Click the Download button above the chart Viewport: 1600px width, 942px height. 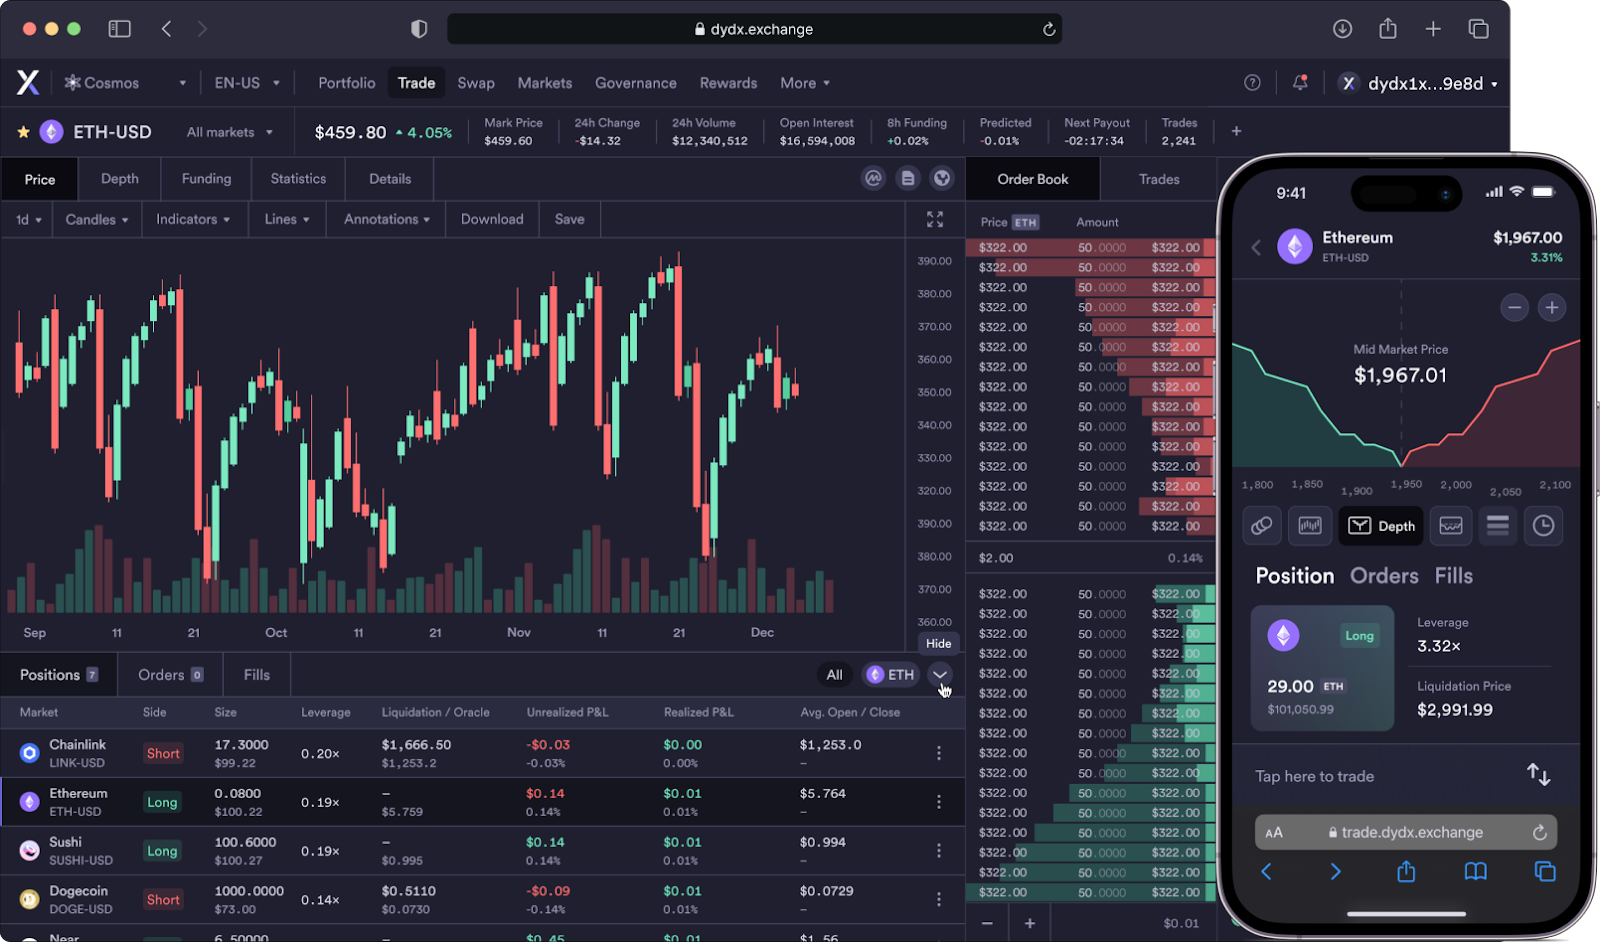pos(491,219)
